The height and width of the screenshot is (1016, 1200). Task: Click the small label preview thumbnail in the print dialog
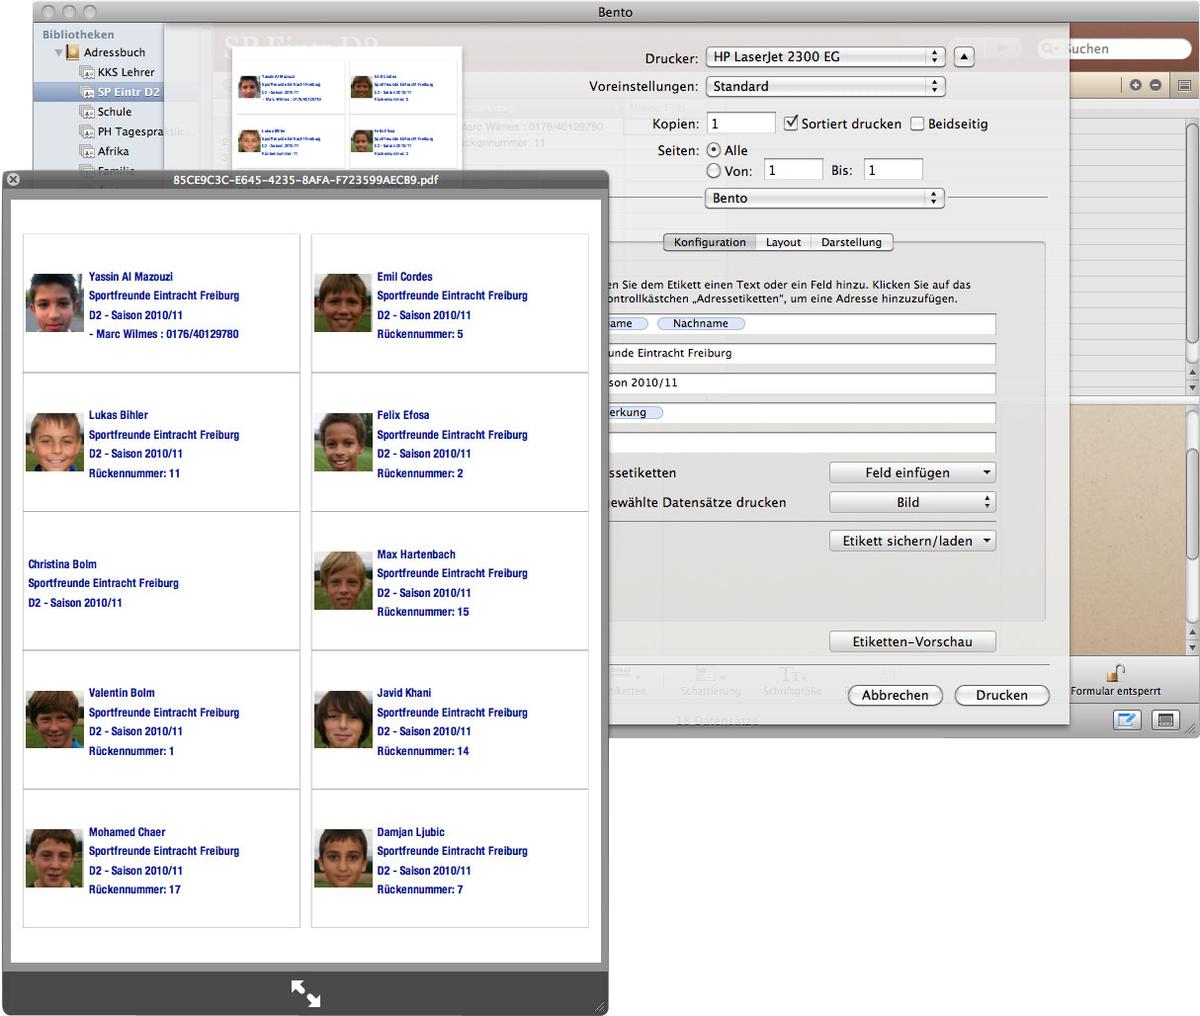pos(347,110)
